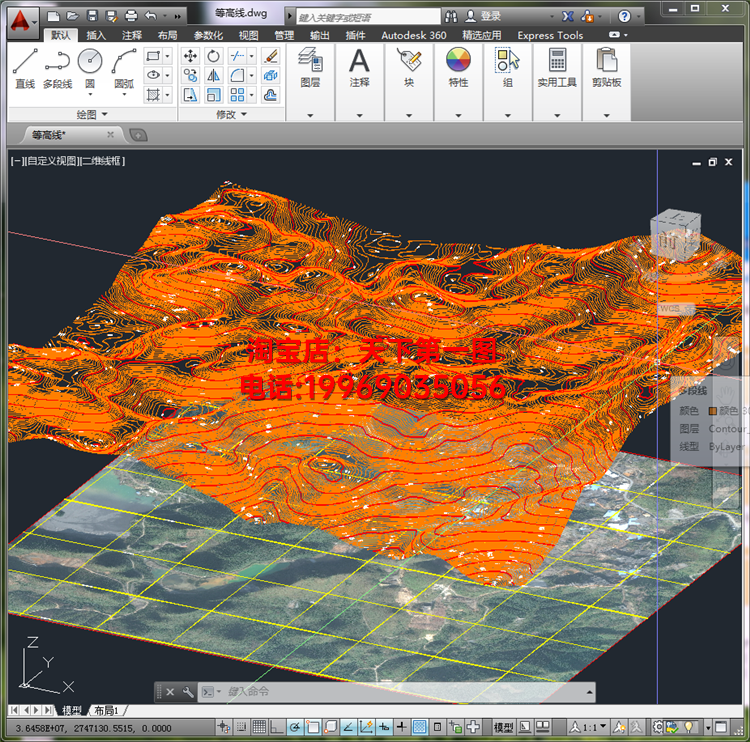Click the keyword search input field
This screenshot has width=750, height=742.
click(x=367, y=17)
